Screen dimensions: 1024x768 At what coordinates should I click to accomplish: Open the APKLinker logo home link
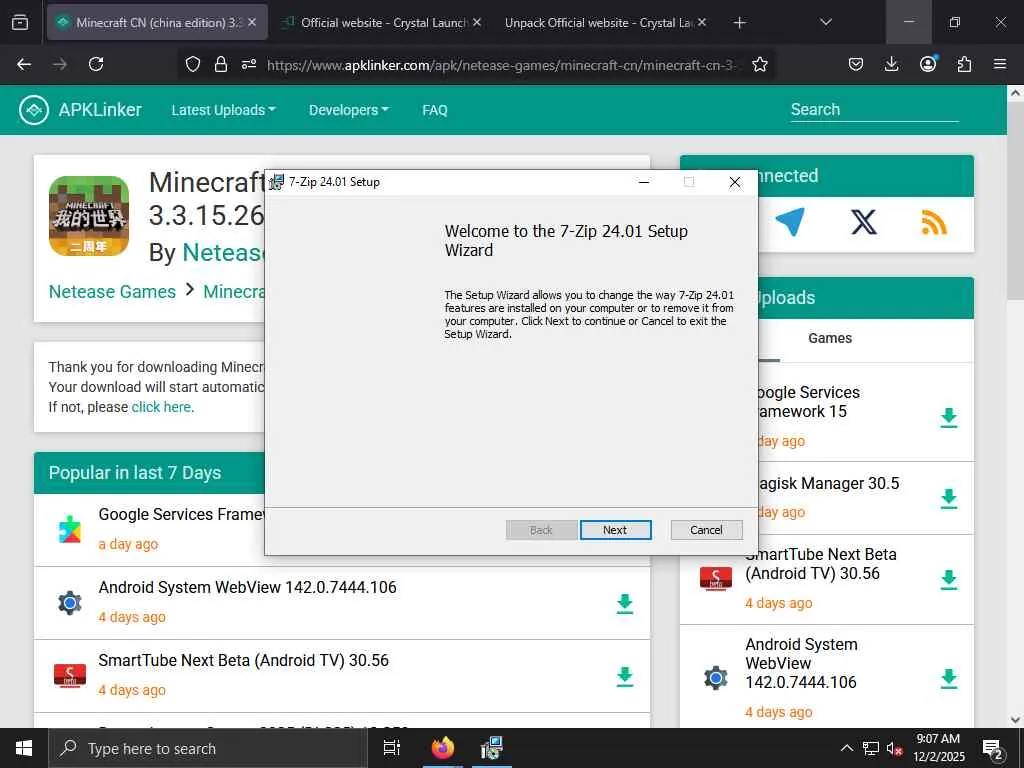coord(80,110)
